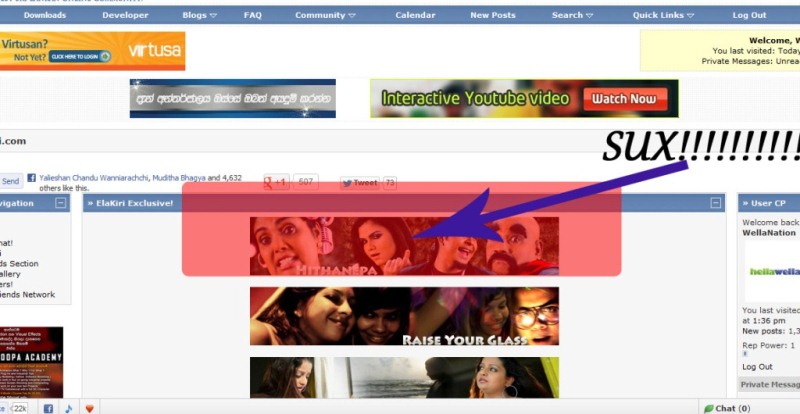Open Muditha Bhagya's profile link
Image resolution: width=800 pixels, height=414 pixels.
[x=179, y=178]
